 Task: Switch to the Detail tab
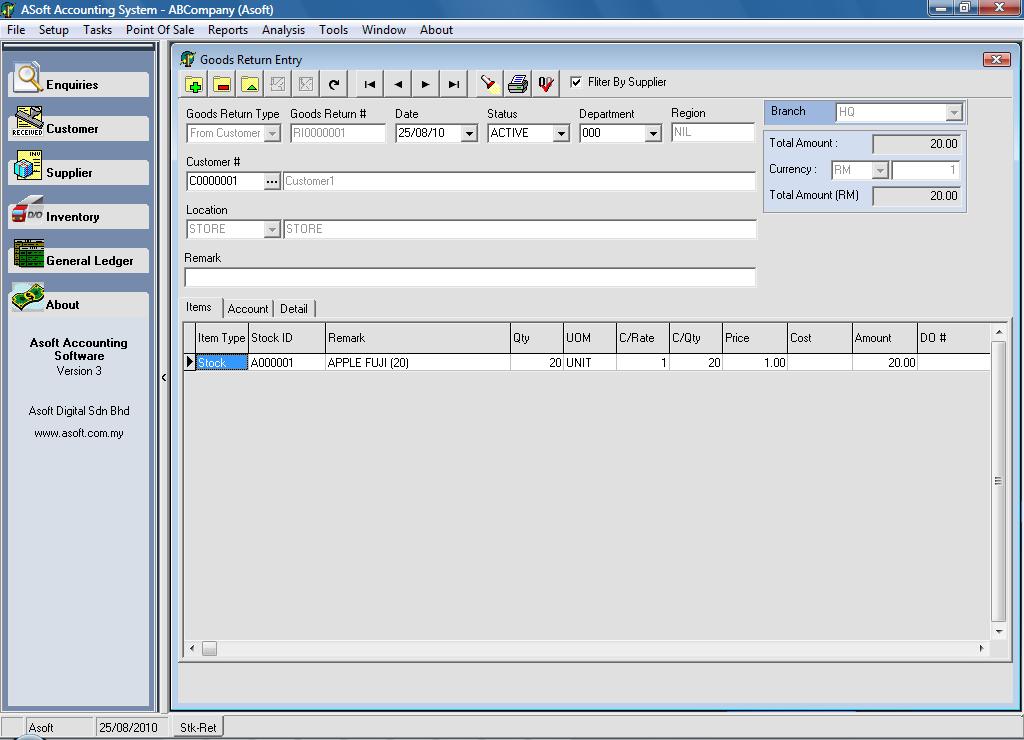point(294,309)
